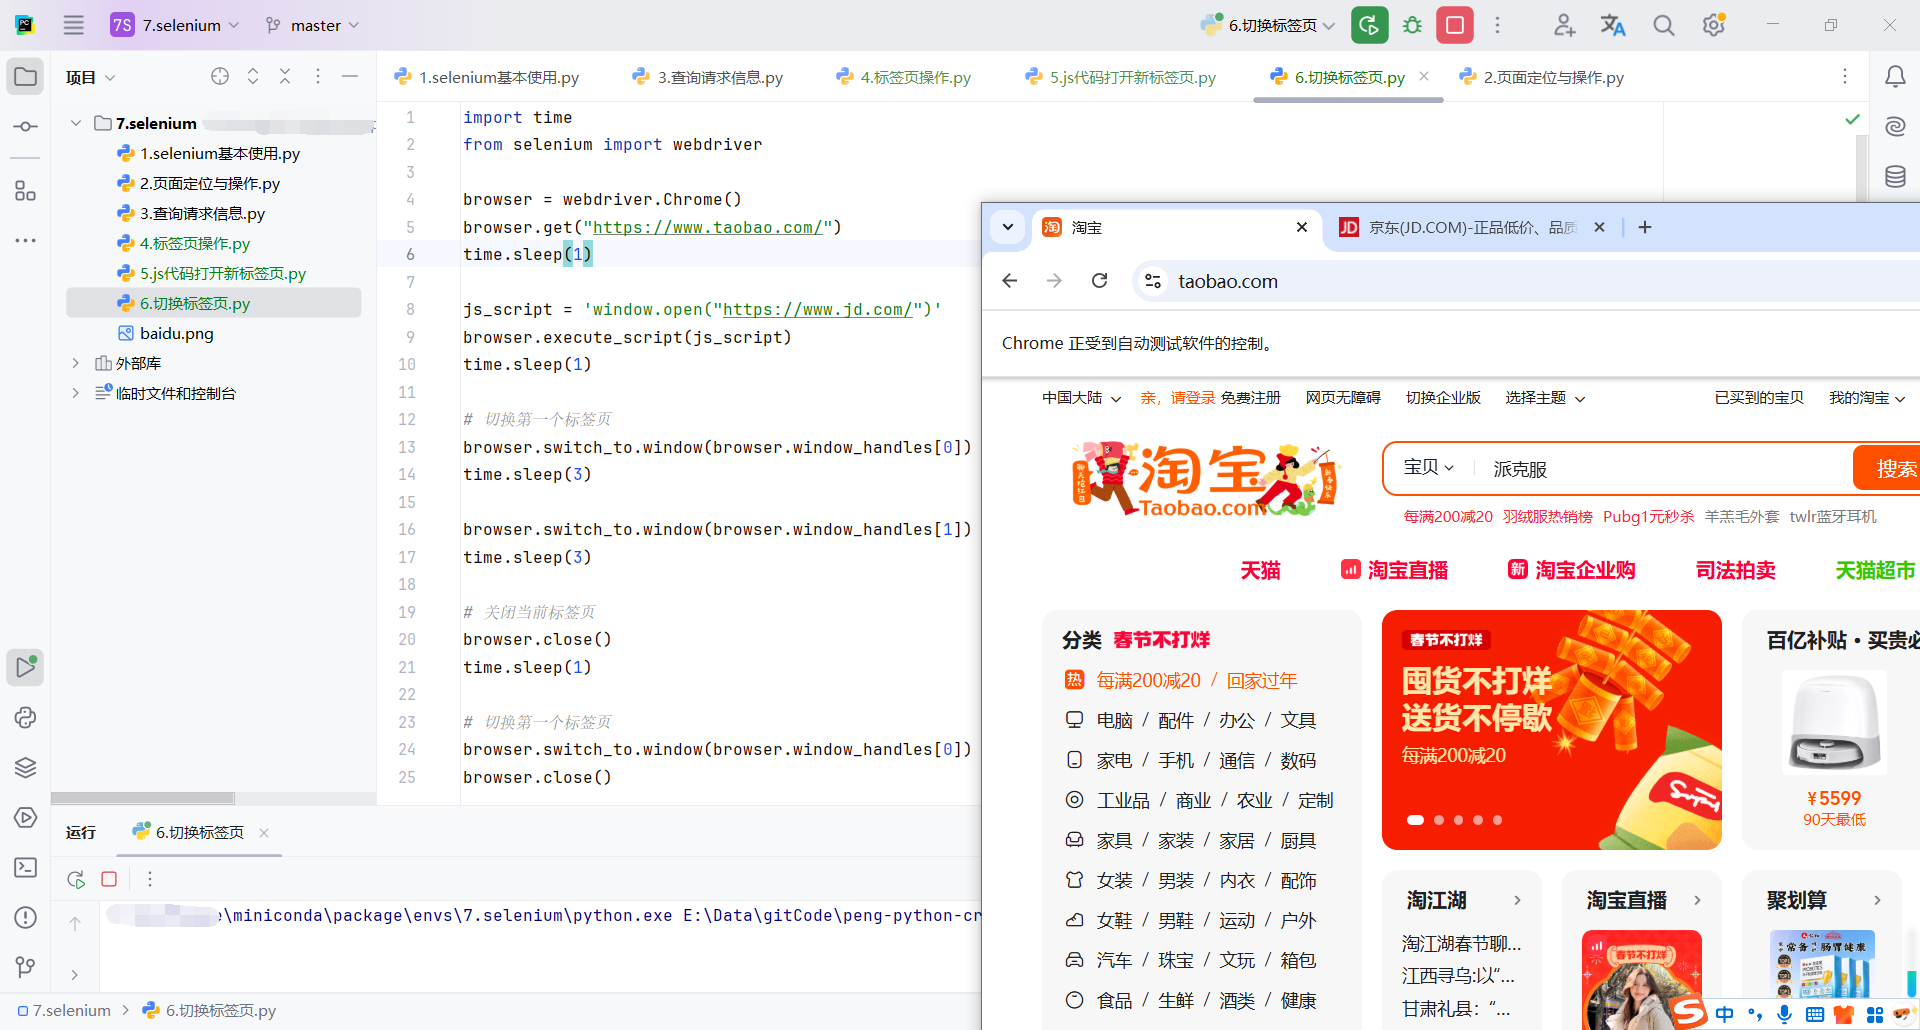Click the orange 搜索 button on Taobao
The height and width of the screenshot is (1030, 1920).
[x=1886, y=468]
